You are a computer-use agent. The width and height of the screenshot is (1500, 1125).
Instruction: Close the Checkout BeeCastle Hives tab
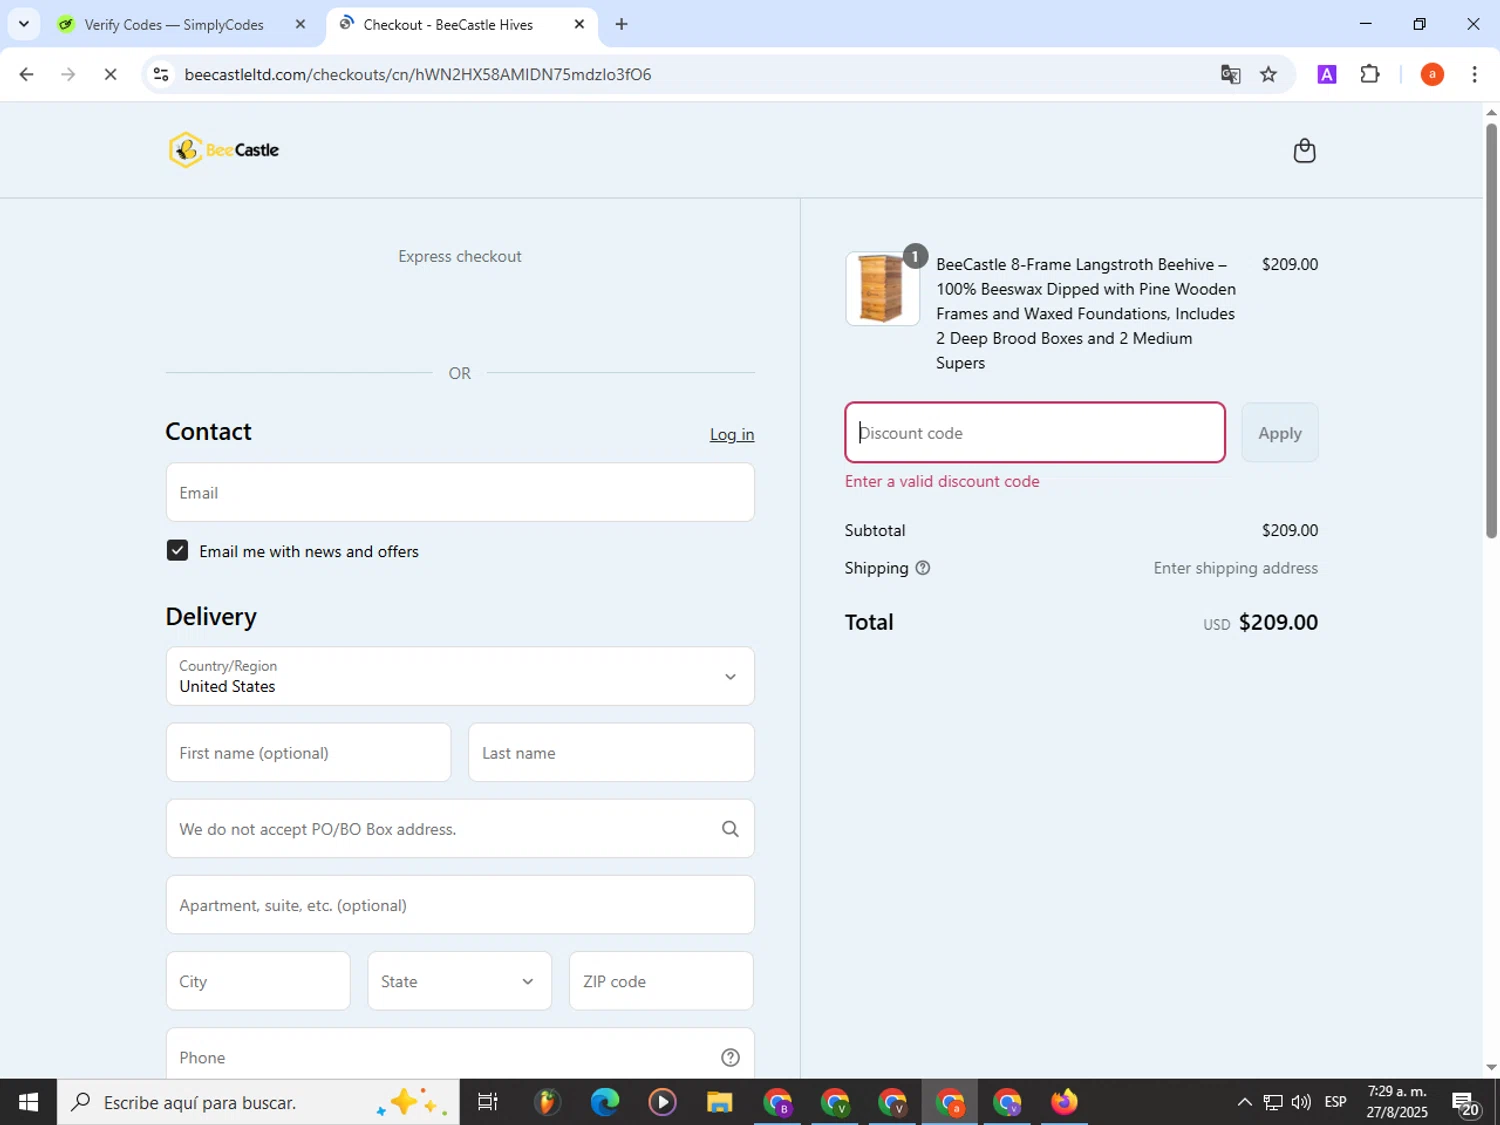[x=579, y=24]
